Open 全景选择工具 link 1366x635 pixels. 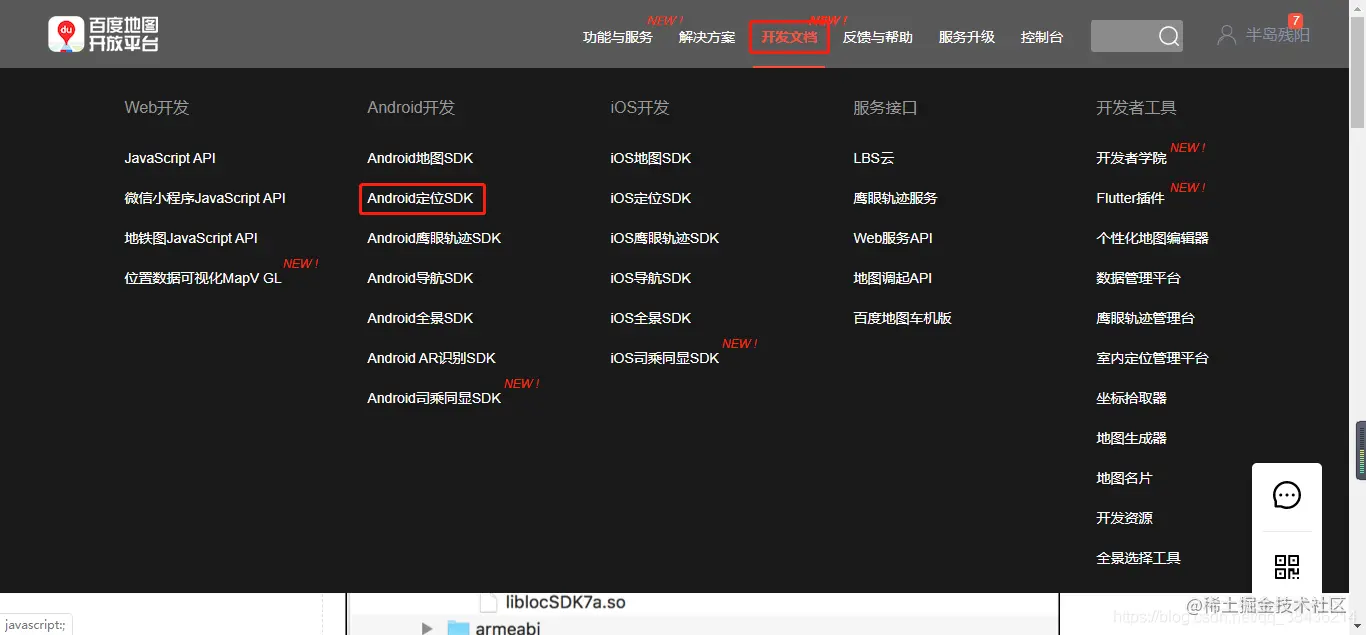(x=1138, y=558)
